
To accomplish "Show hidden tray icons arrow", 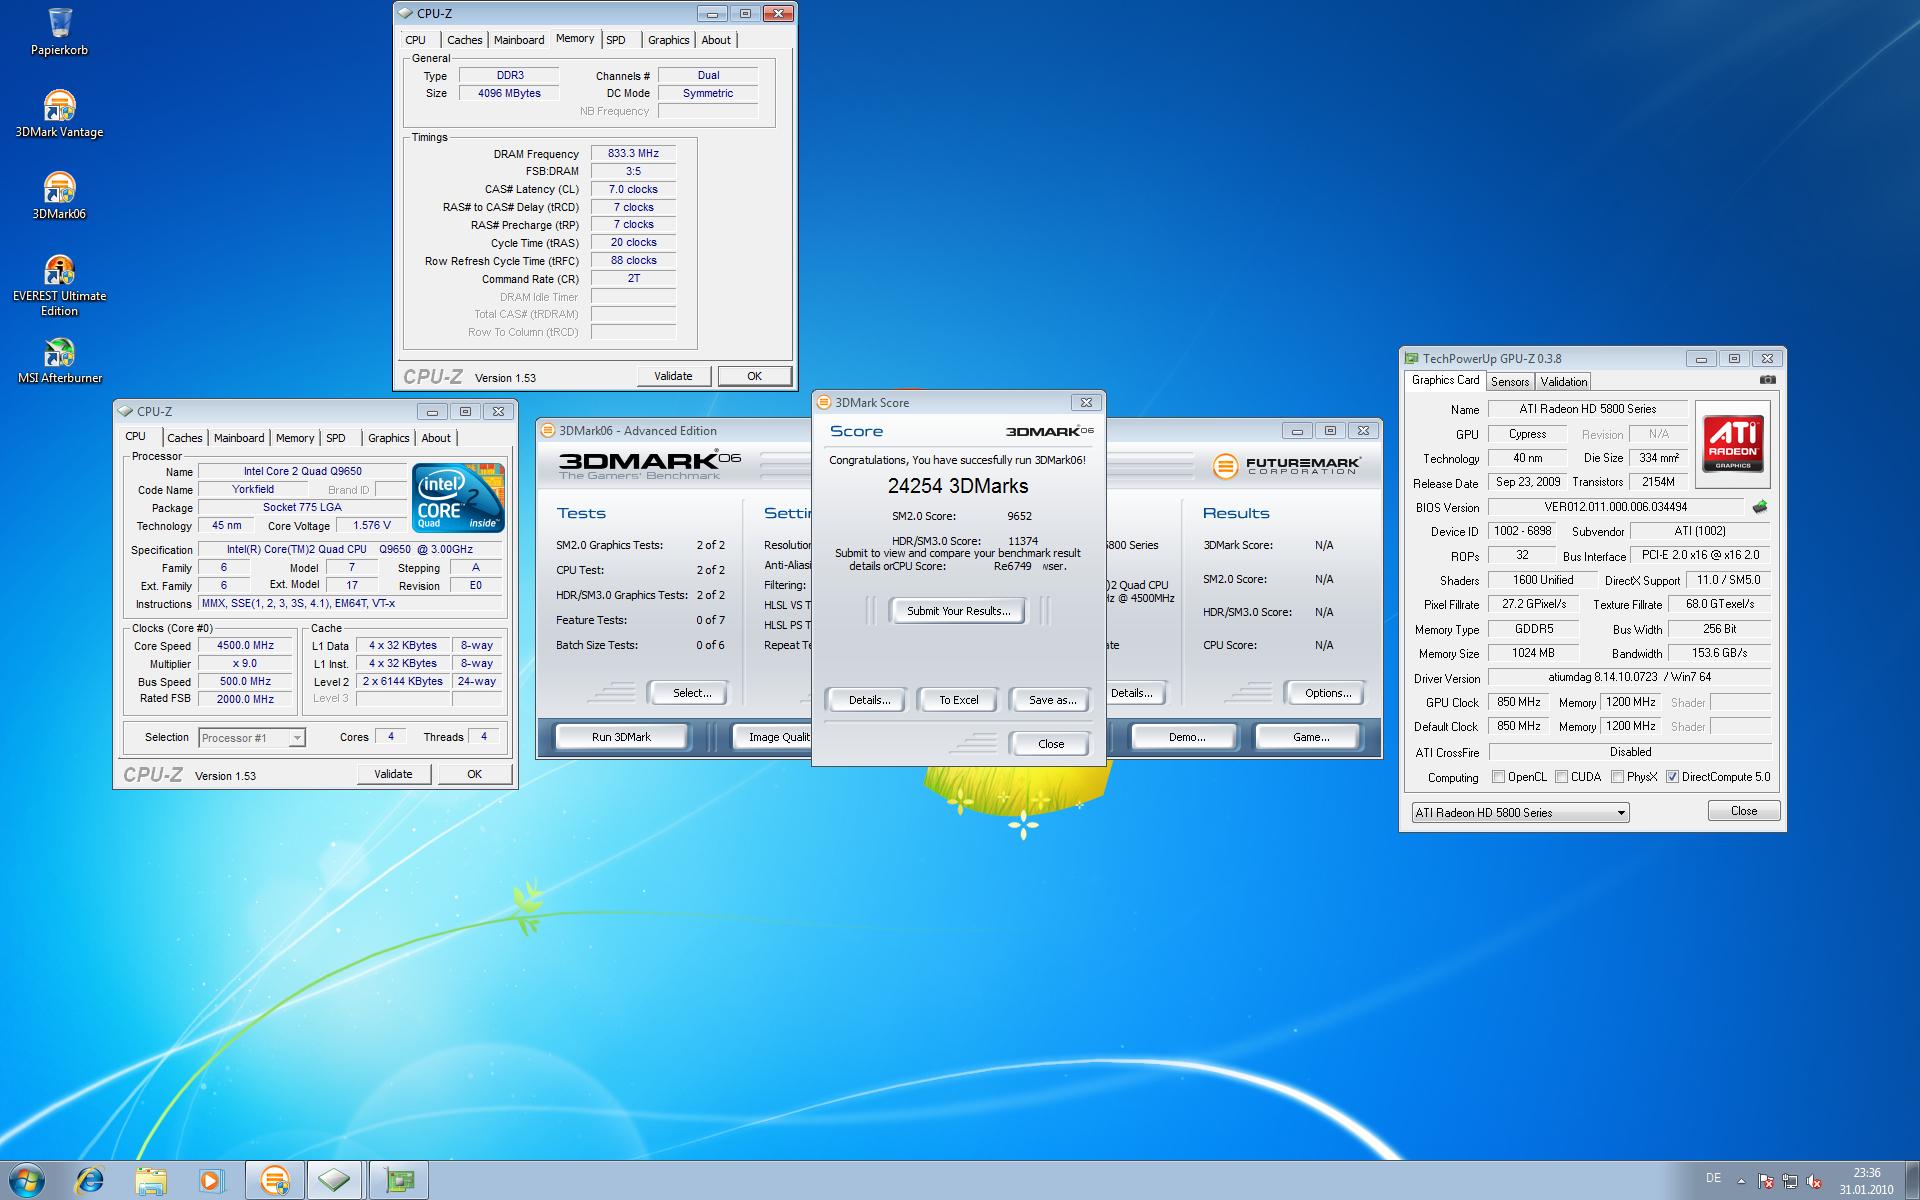I will [1742, 1181].
